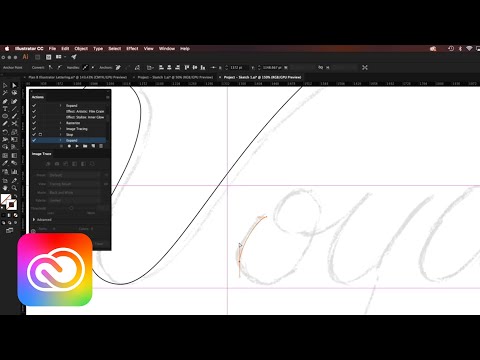Click the isolate selected object icon

click(x=365, y=67)
